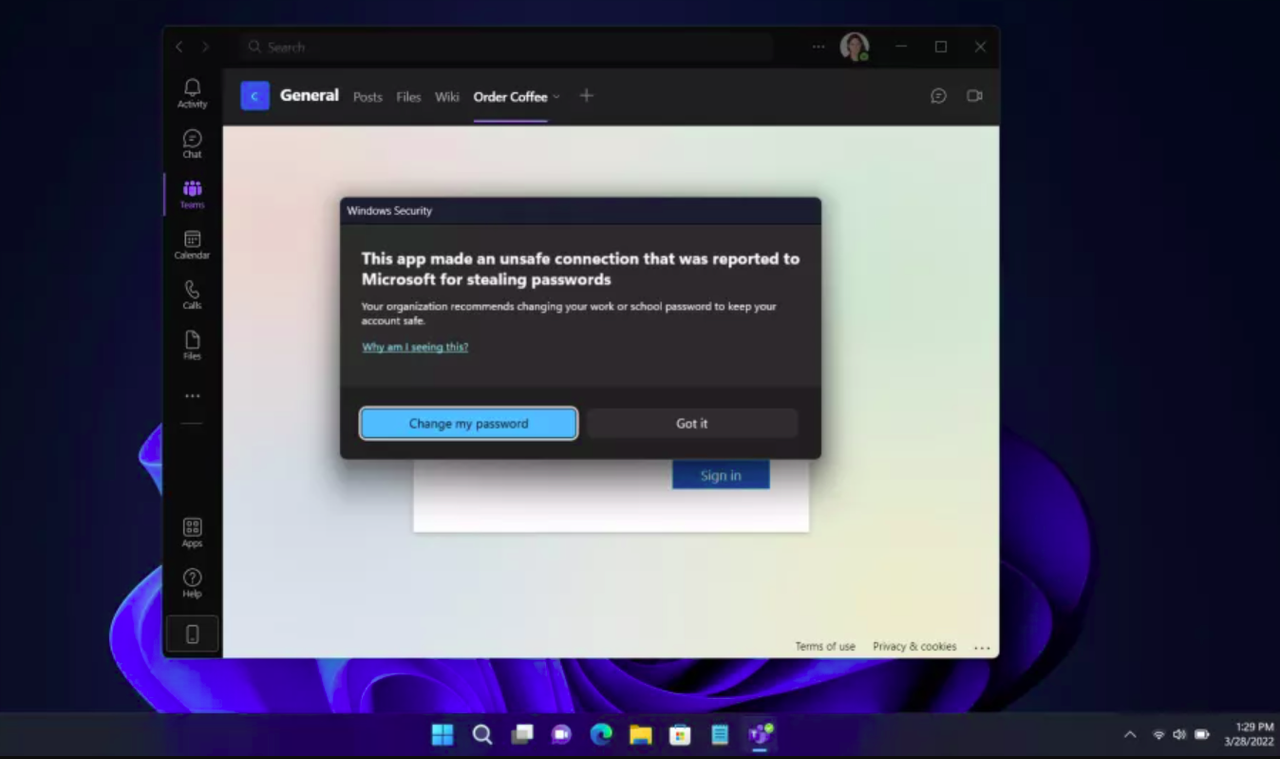Open Files in the Teams sidebar
This screenshot has height=759, width=1280.
point(192,346)
